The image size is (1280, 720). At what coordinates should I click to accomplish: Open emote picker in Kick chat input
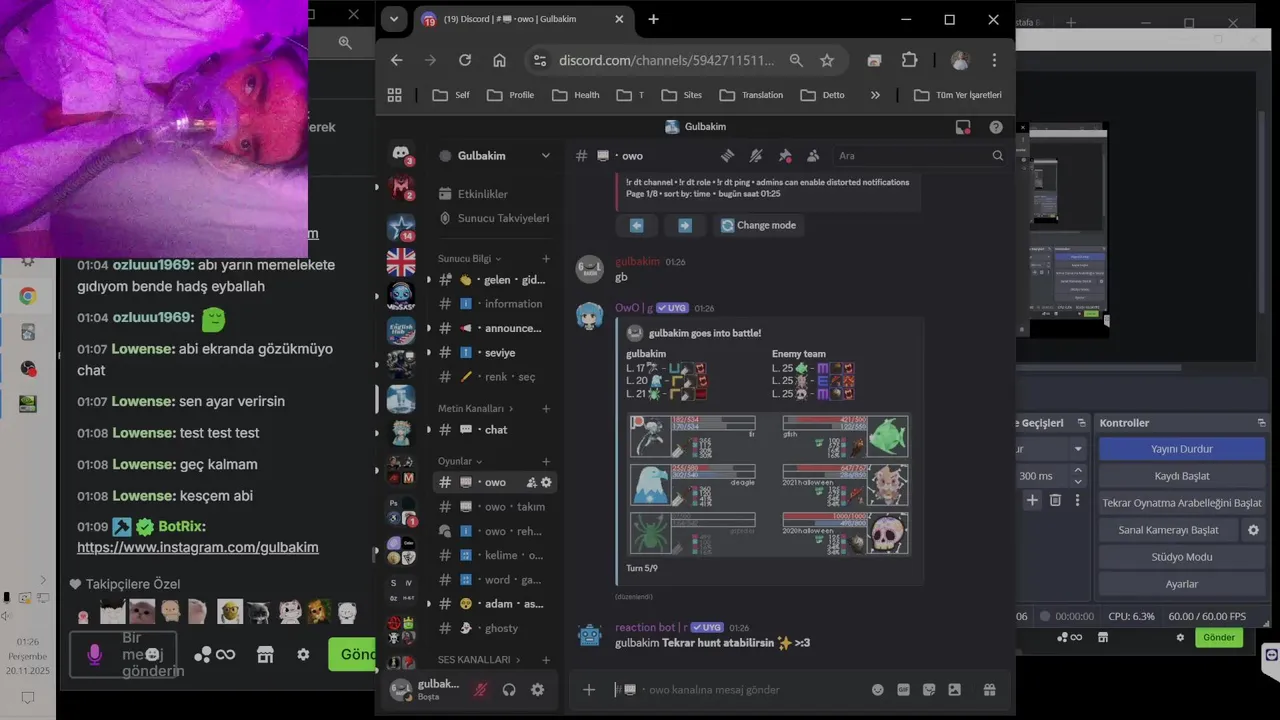click(x=152, y=654)
